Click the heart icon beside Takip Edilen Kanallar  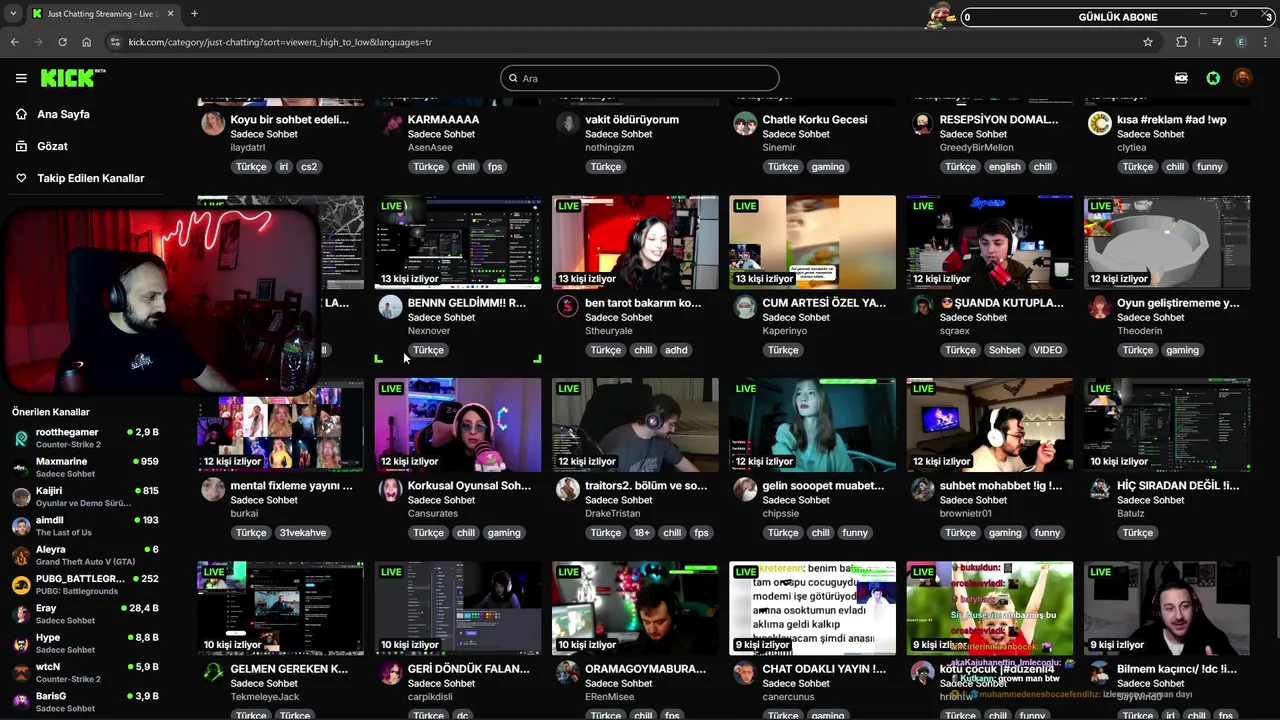(21, 178)
